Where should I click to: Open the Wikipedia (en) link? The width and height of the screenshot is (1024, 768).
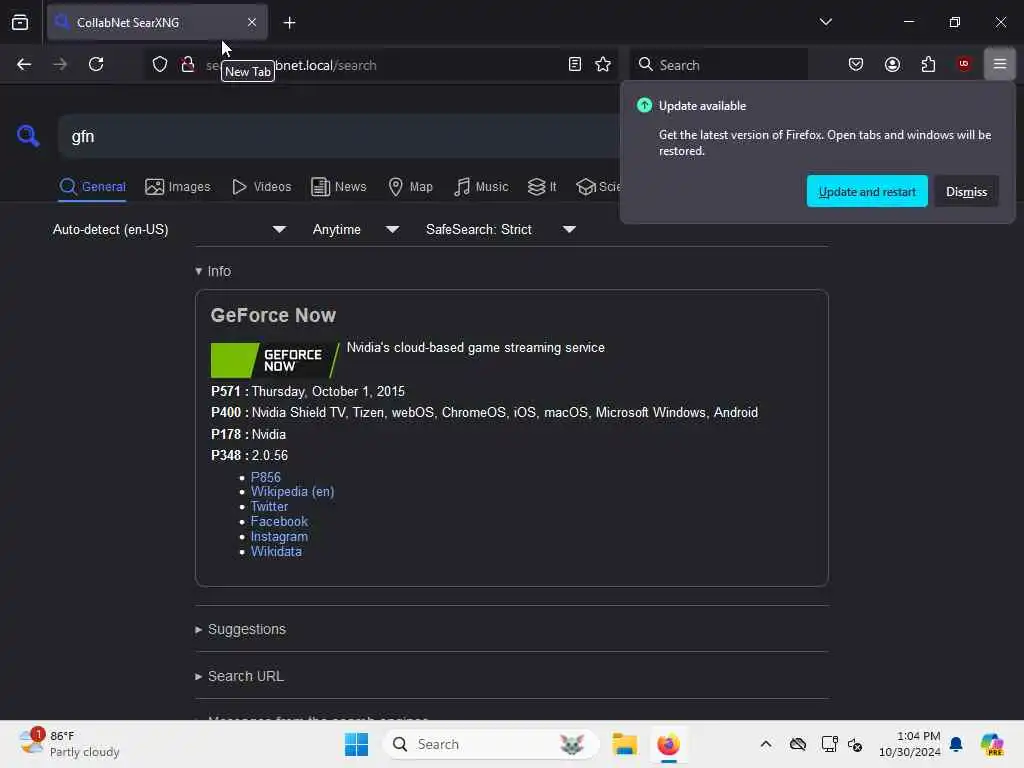[292, 492]
